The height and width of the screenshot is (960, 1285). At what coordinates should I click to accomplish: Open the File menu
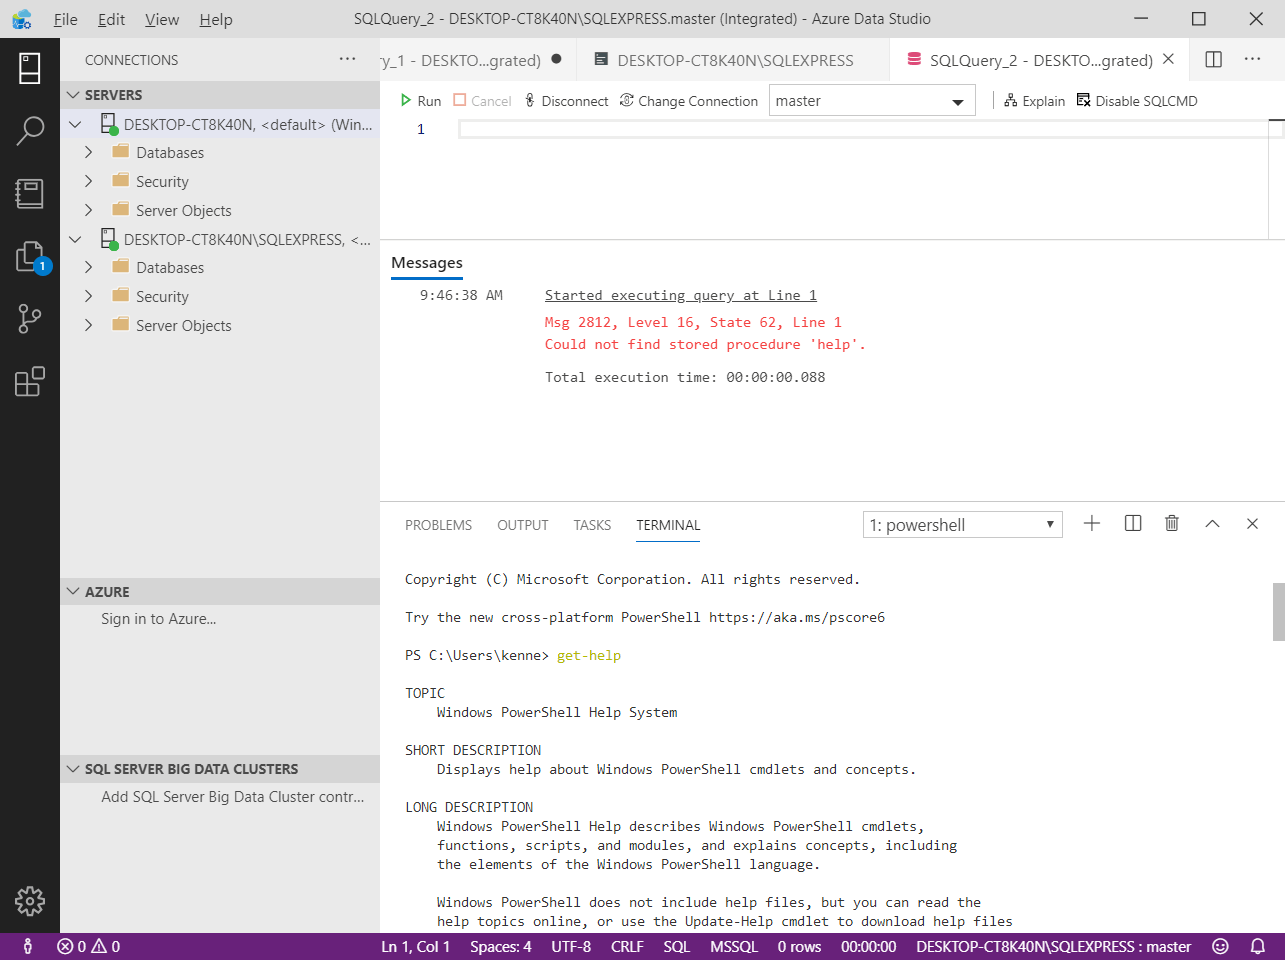[65, 19]
